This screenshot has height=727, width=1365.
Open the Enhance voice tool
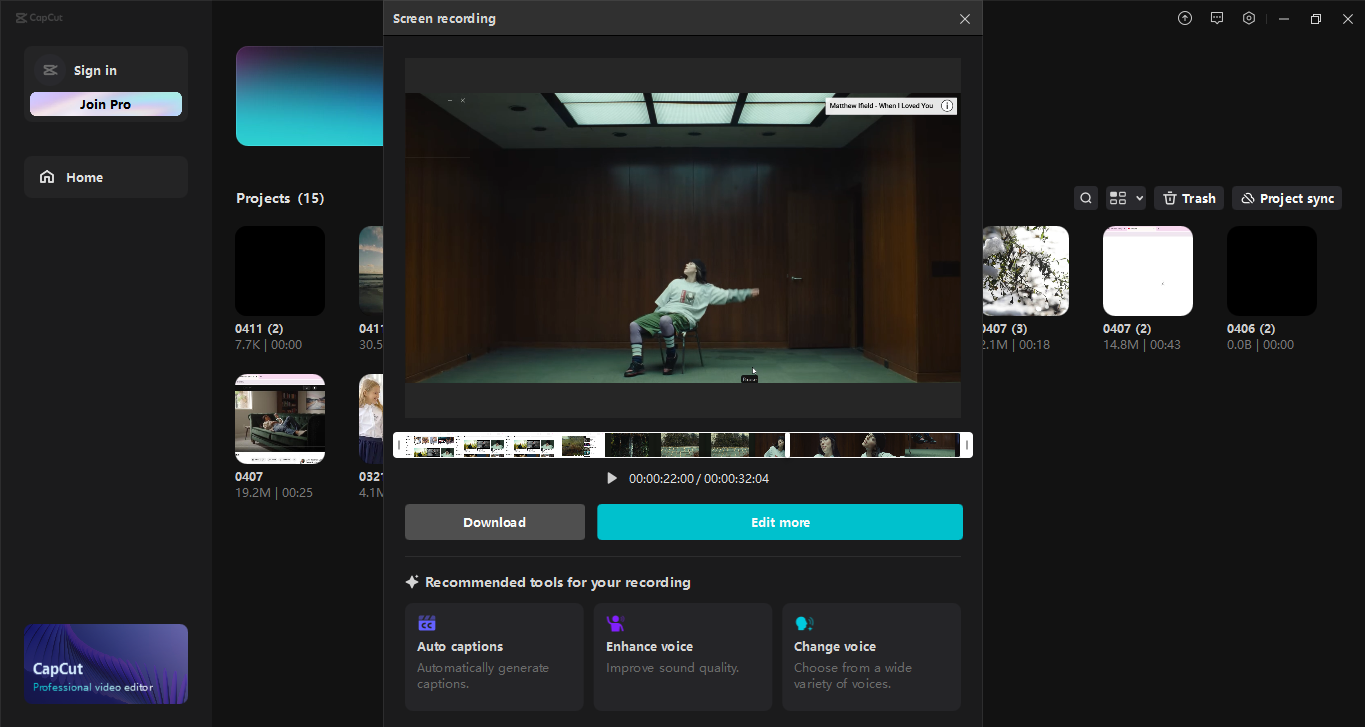[683, 657]
